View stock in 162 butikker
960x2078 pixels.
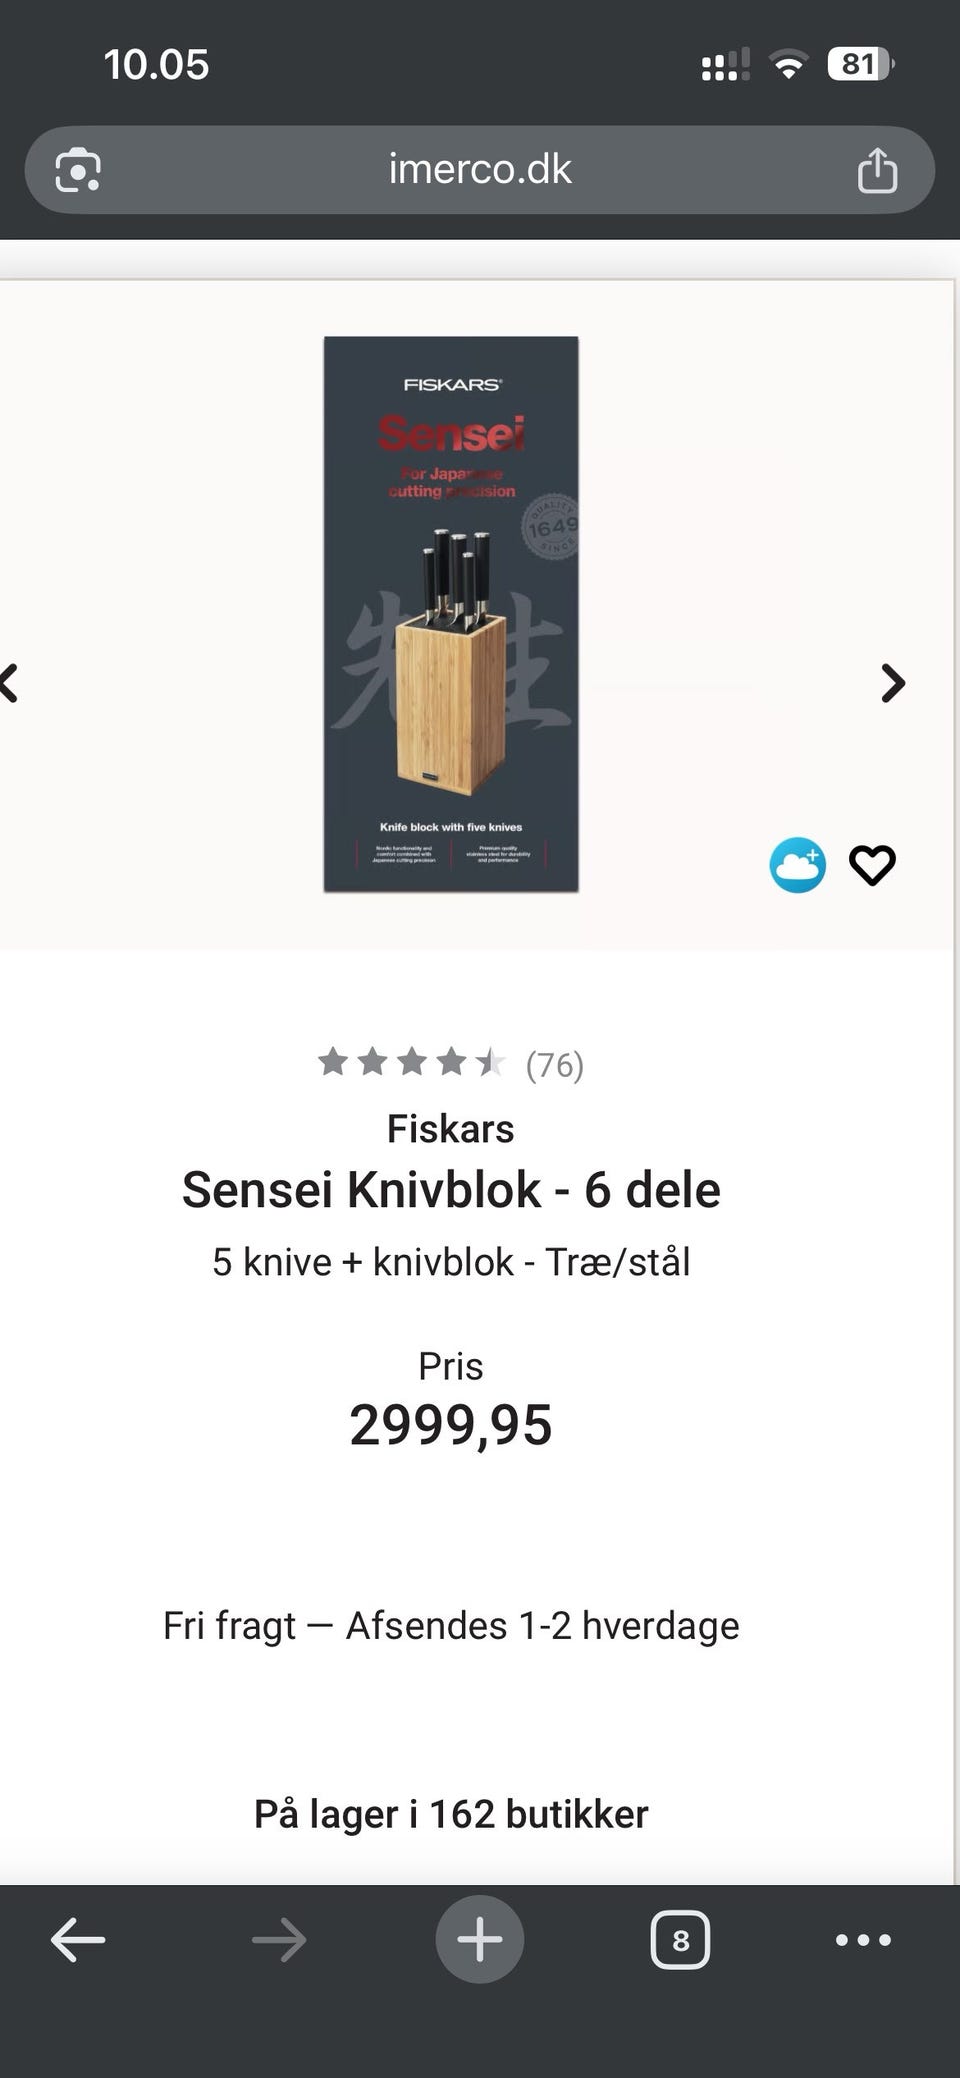451,1814
